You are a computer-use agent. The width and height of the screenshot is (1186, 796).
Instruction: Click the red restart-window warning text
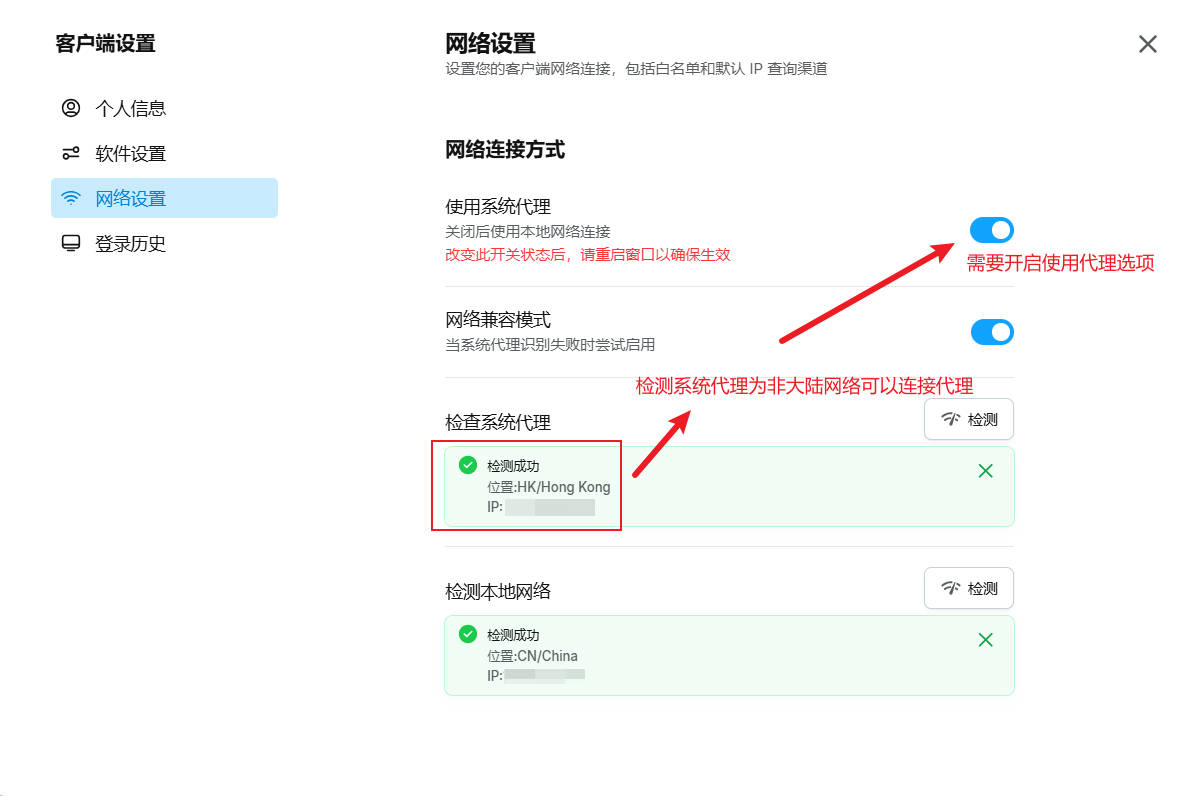tap(587, 255)
